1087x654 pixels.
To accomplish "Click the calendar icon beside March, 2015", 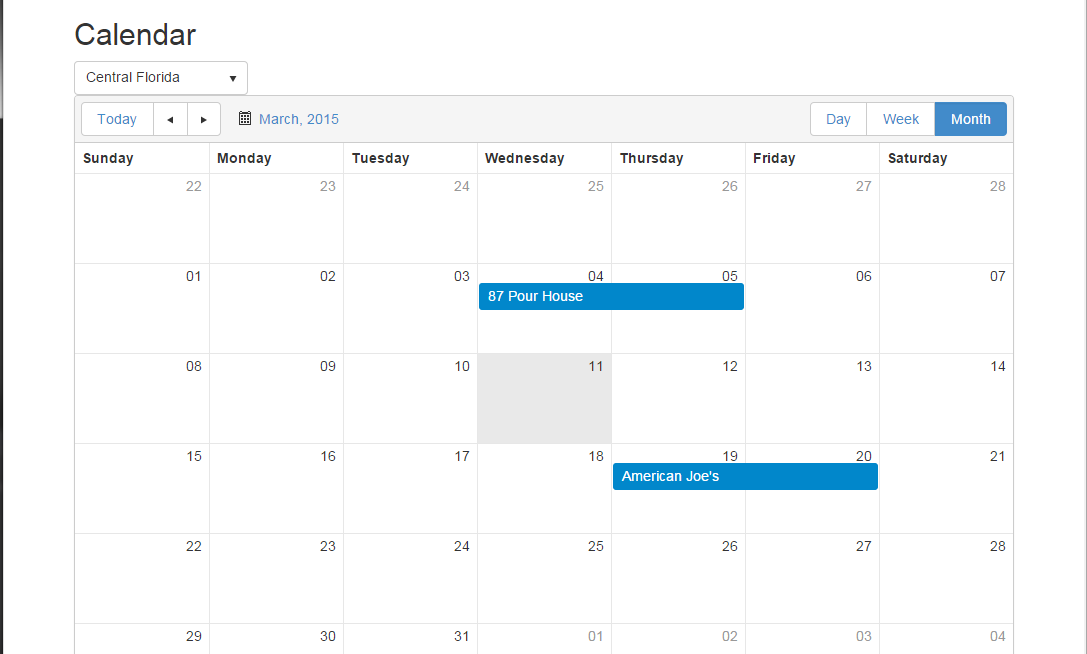I will tap(245, 118).
